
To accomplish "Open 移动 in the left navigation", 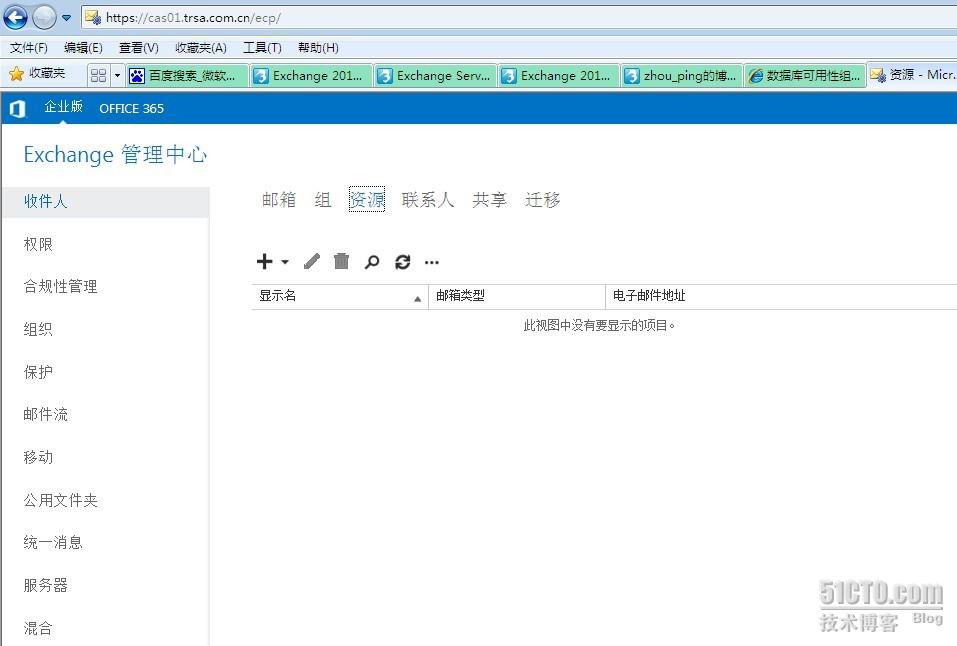I will 38,457.
